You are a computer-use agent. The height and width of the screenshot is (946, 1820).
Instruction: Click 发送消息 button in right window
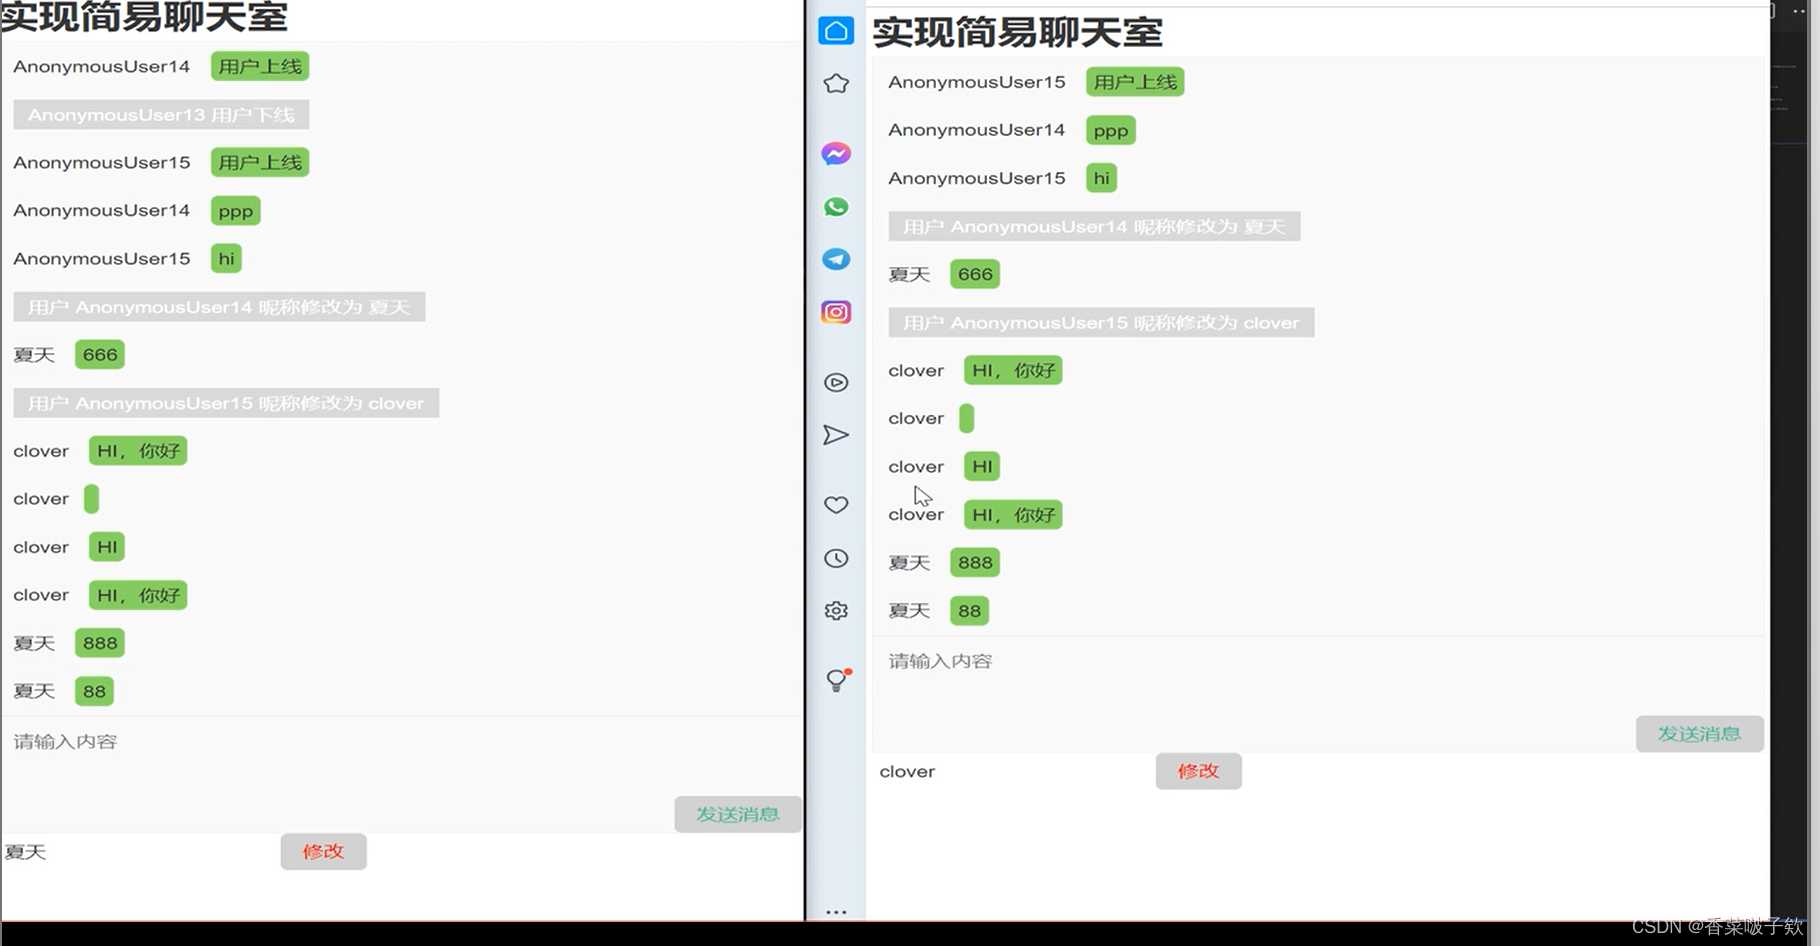tap(1699, 734)
